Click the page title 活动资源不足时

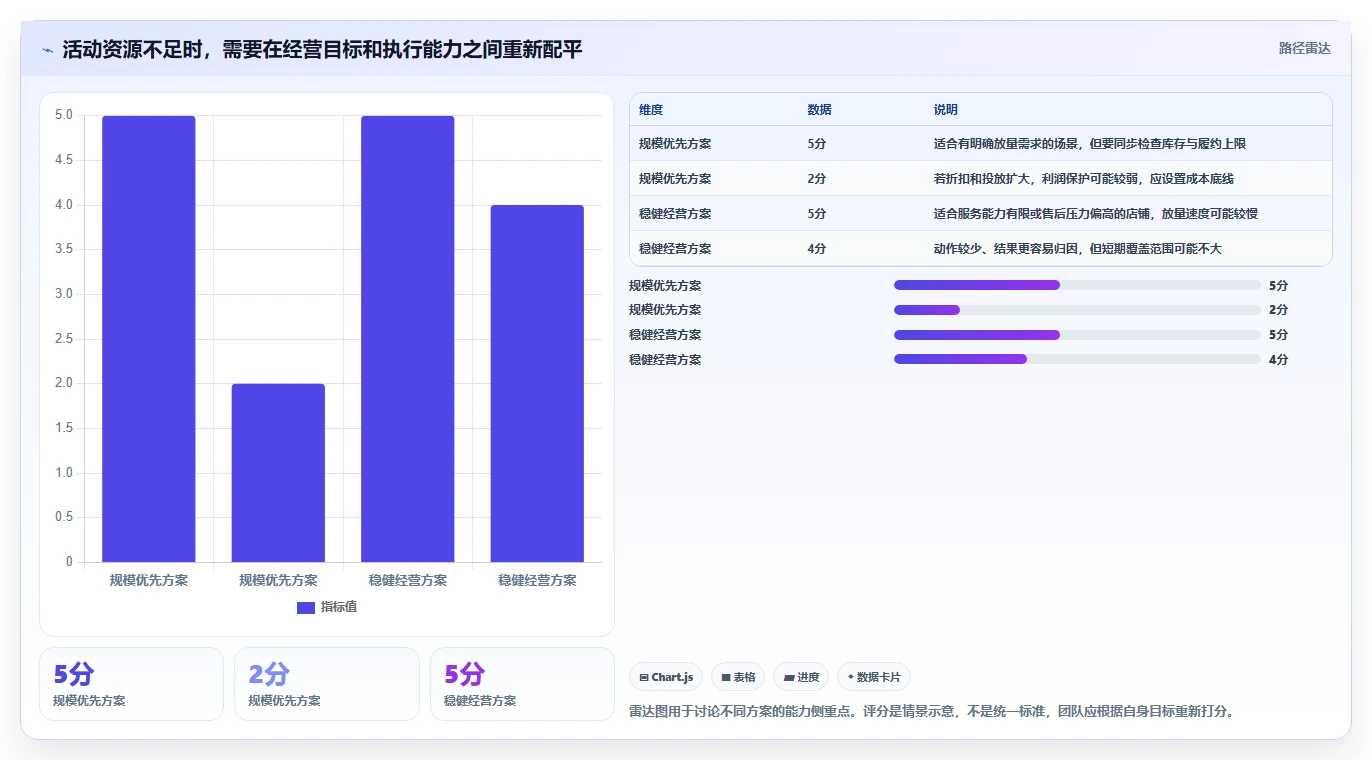[322, 49]
